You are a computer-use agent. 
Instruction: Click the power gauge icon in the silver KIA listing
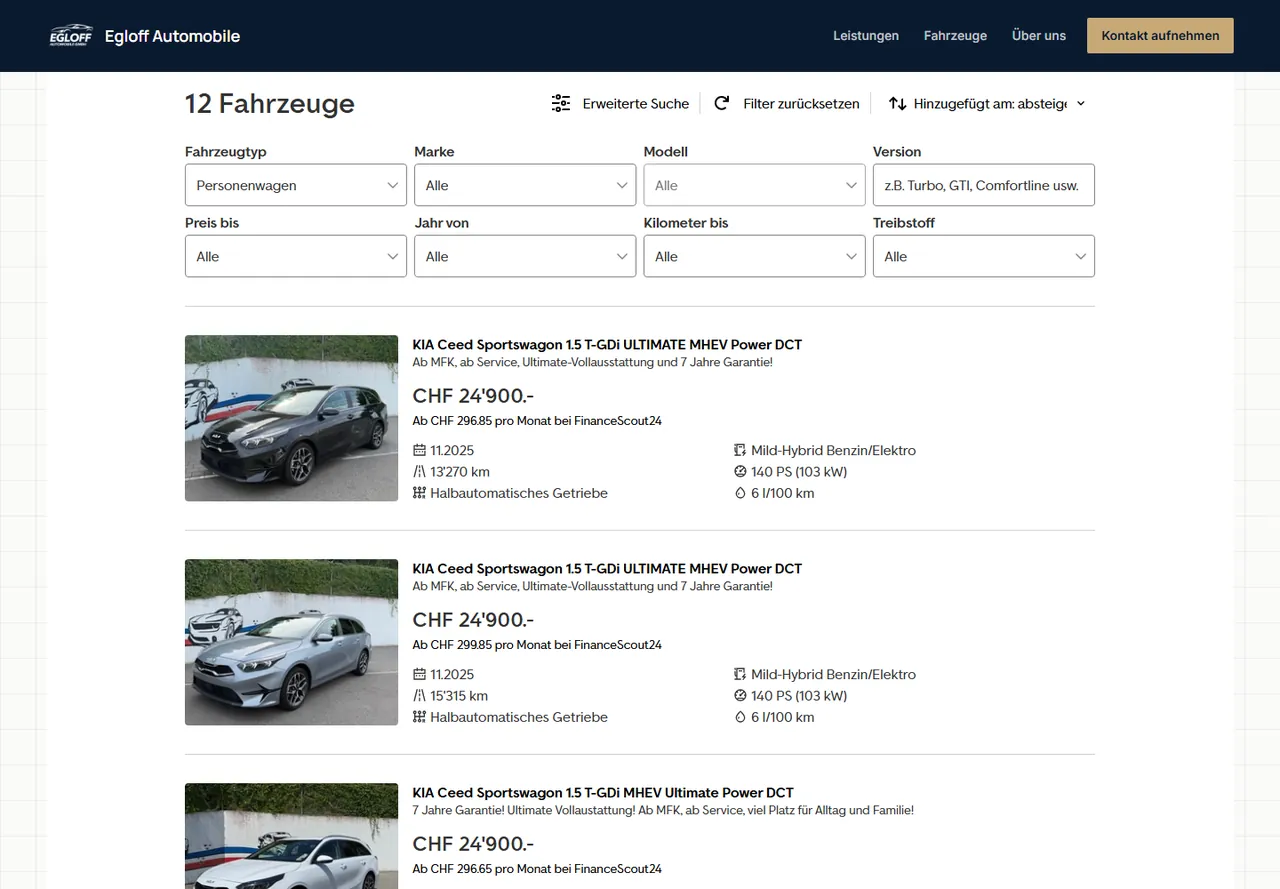pos(740,696)
